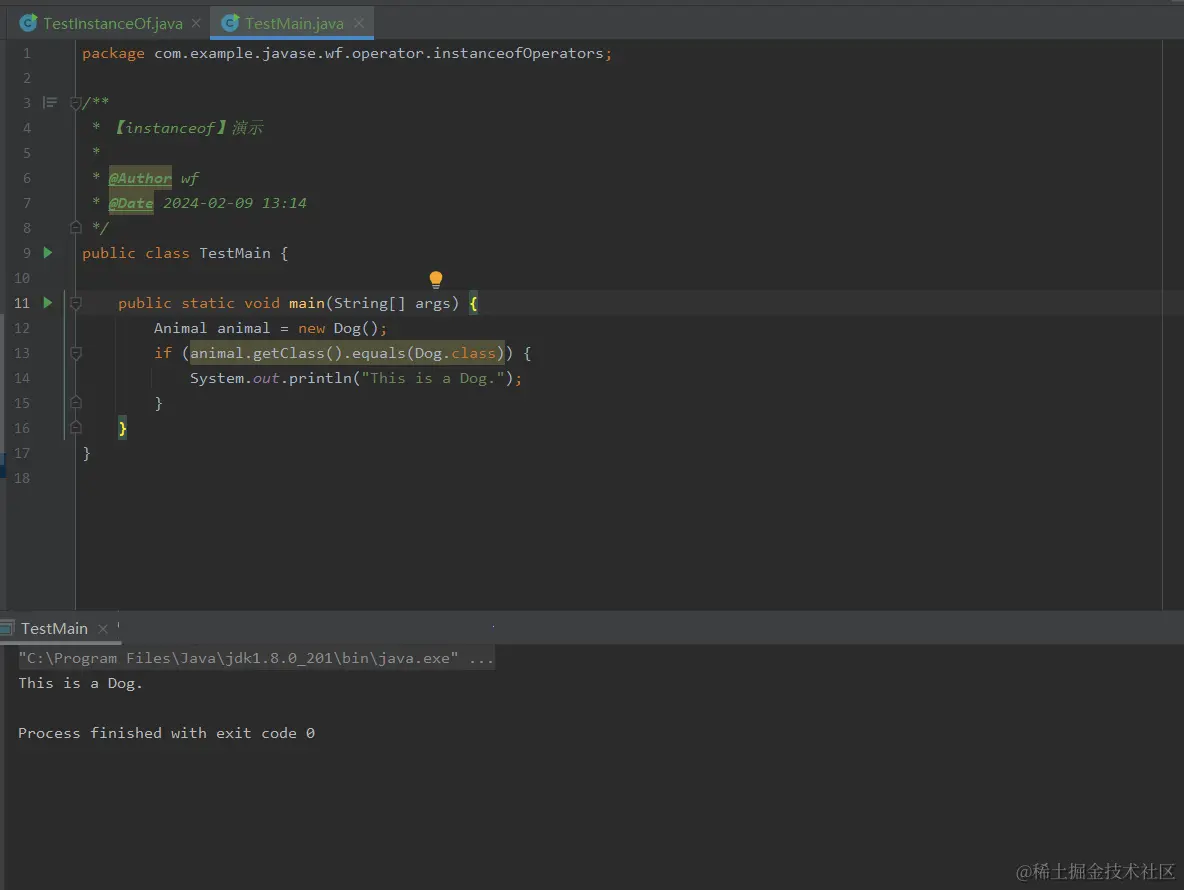Click the Java class icon on TestInstanceOf.java tab
This screenshot has height=890, width=1184.
[28, 23]
